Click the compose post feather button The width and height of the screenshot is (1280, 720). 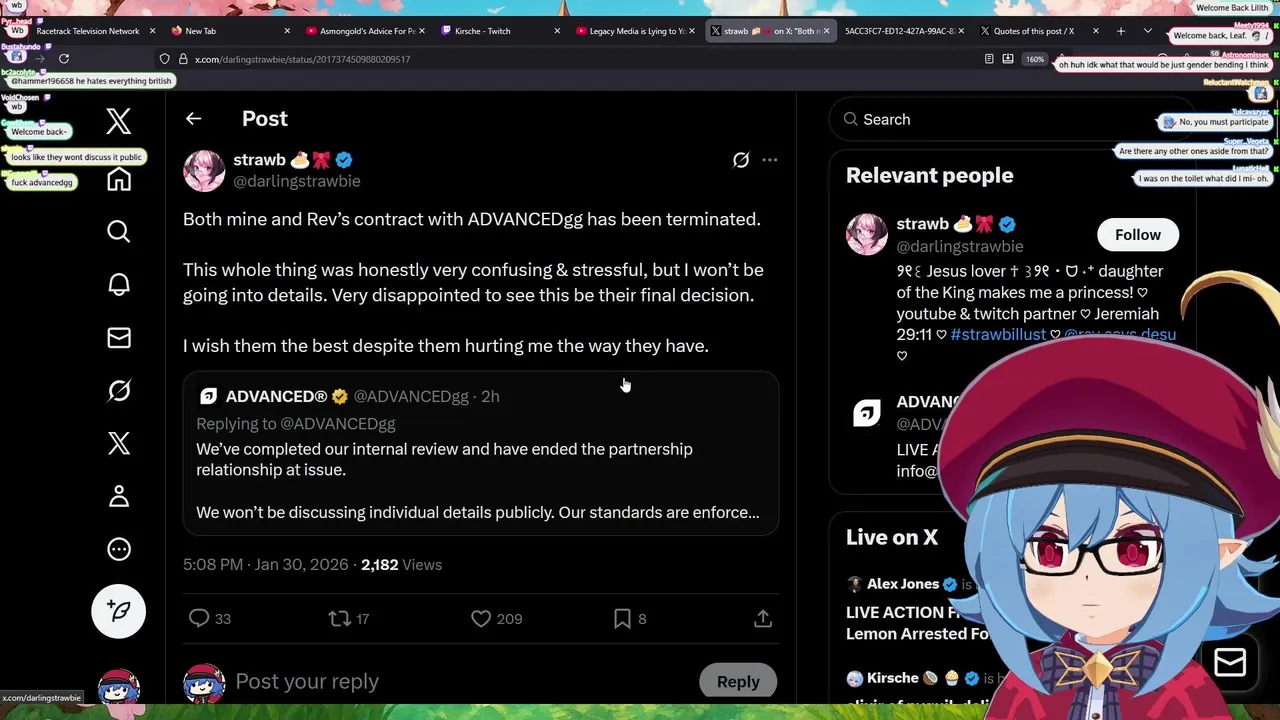(x=119, y=611)
